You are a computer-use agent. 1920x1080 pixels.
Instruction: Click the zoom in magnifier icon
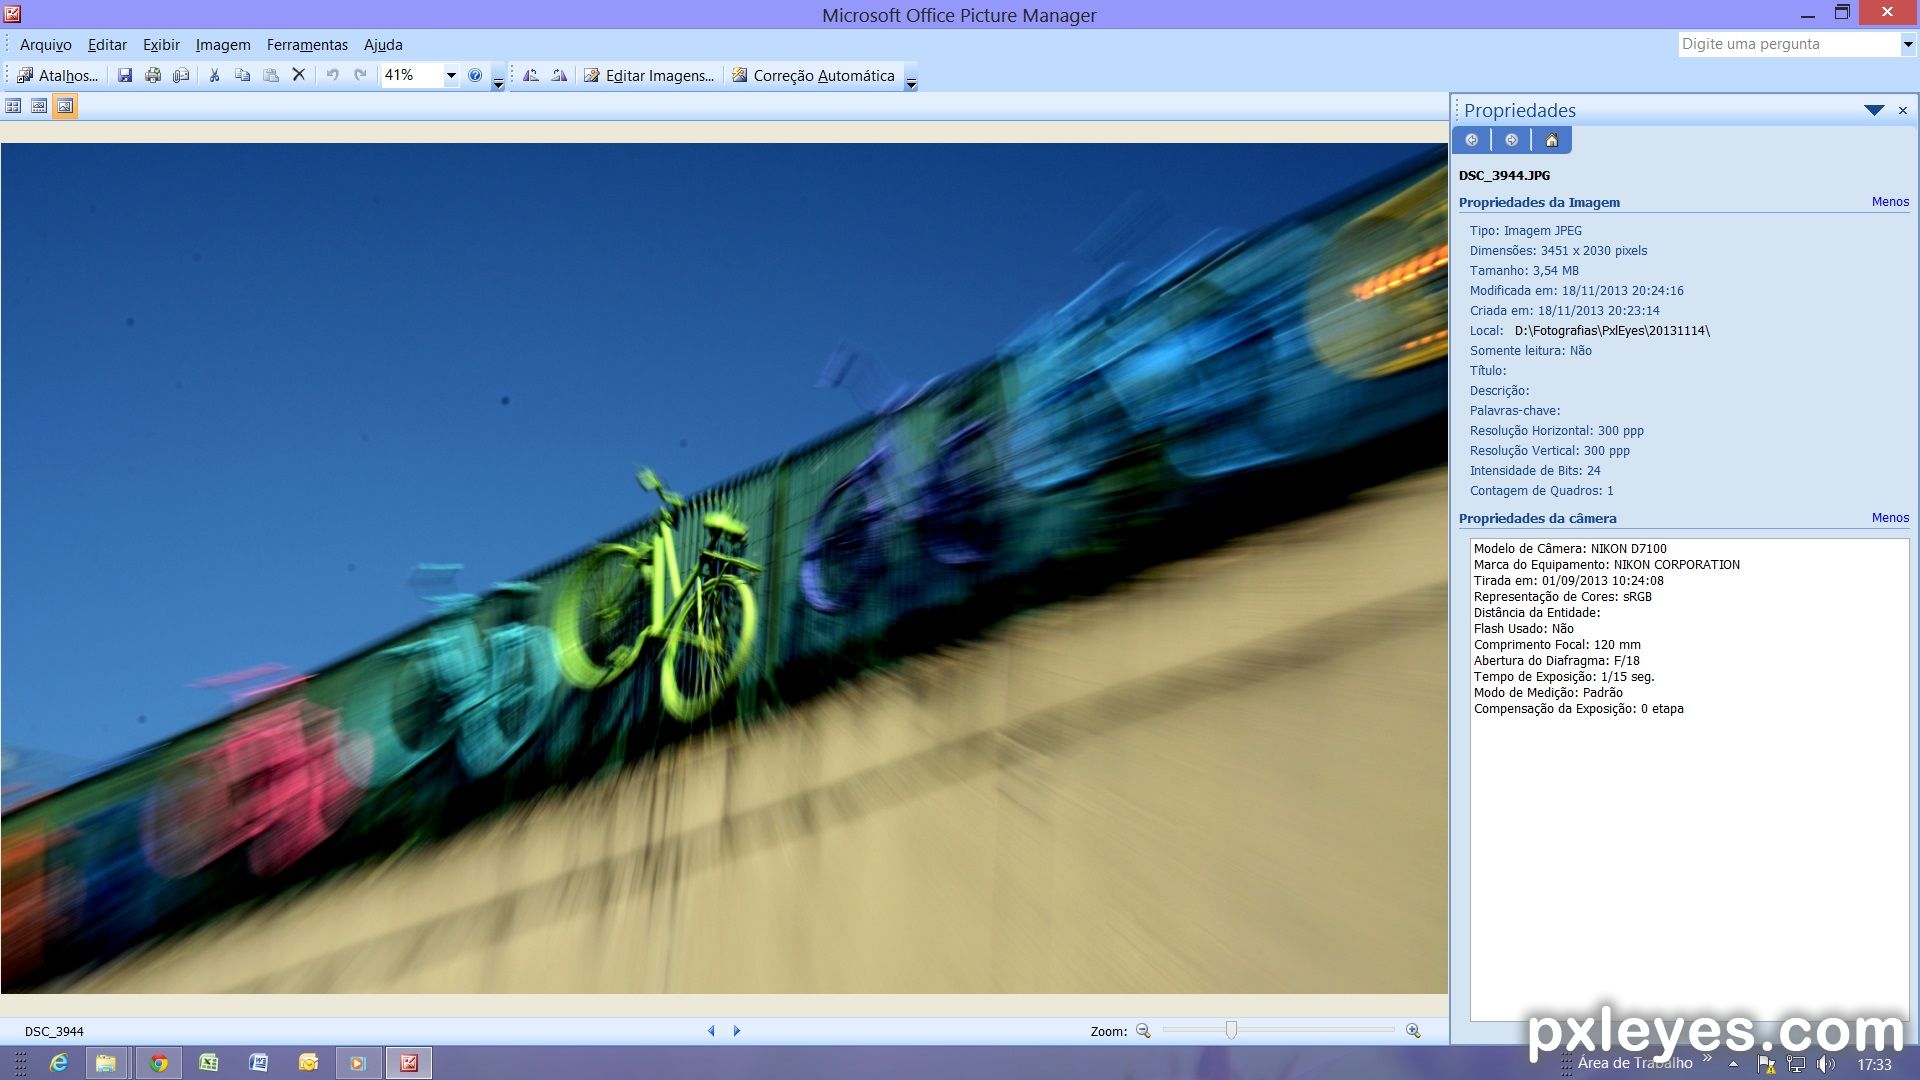(x=1413, y=1031)
